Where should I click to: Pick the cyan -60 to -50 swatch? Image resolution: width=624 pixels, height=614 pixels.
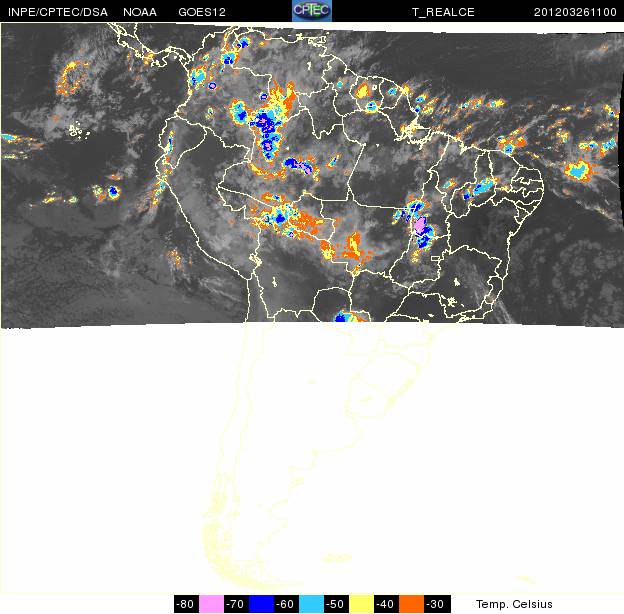(x=311, y=604)
